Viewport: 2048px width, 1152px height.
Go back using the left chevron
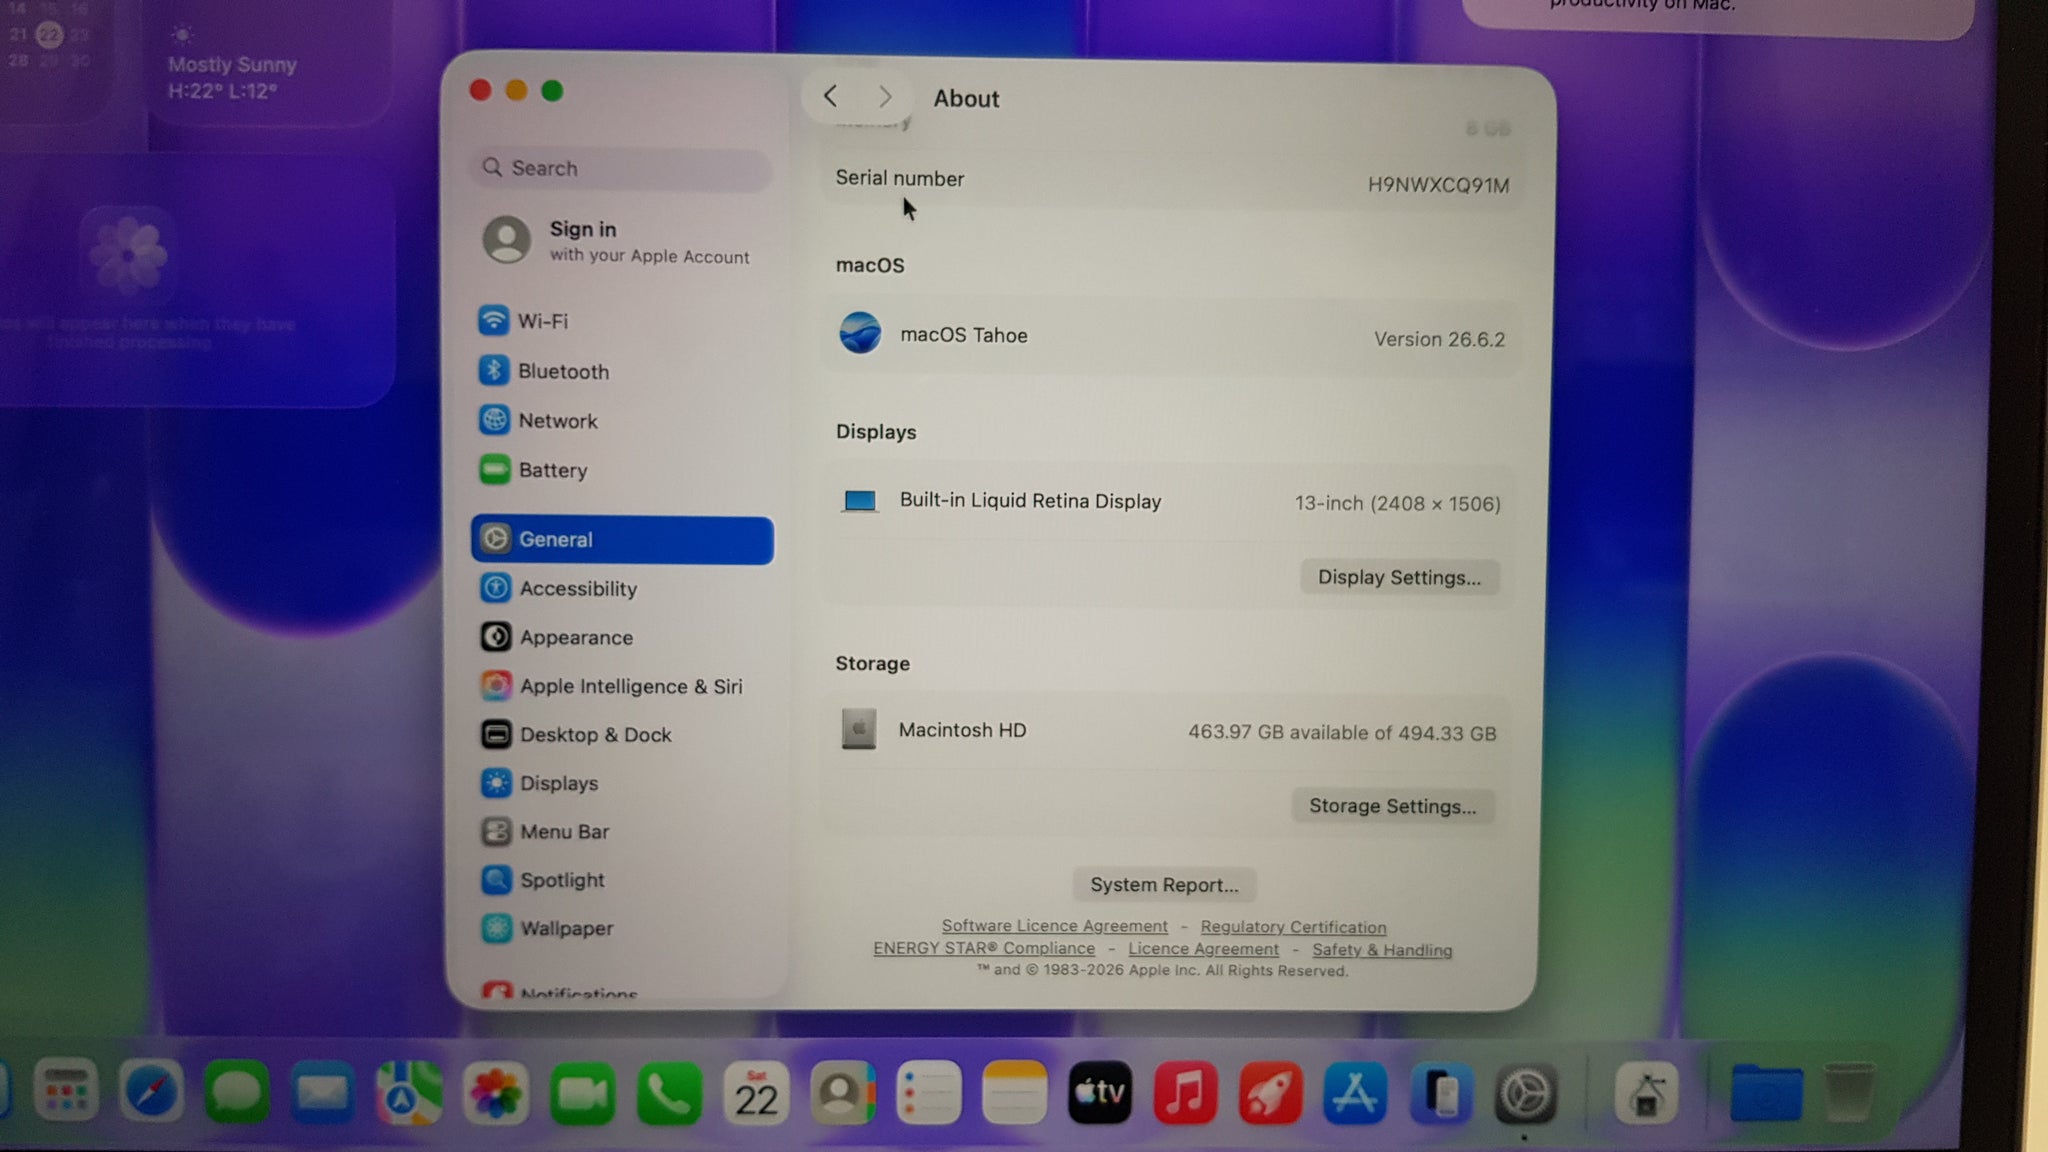pos(830,96)
